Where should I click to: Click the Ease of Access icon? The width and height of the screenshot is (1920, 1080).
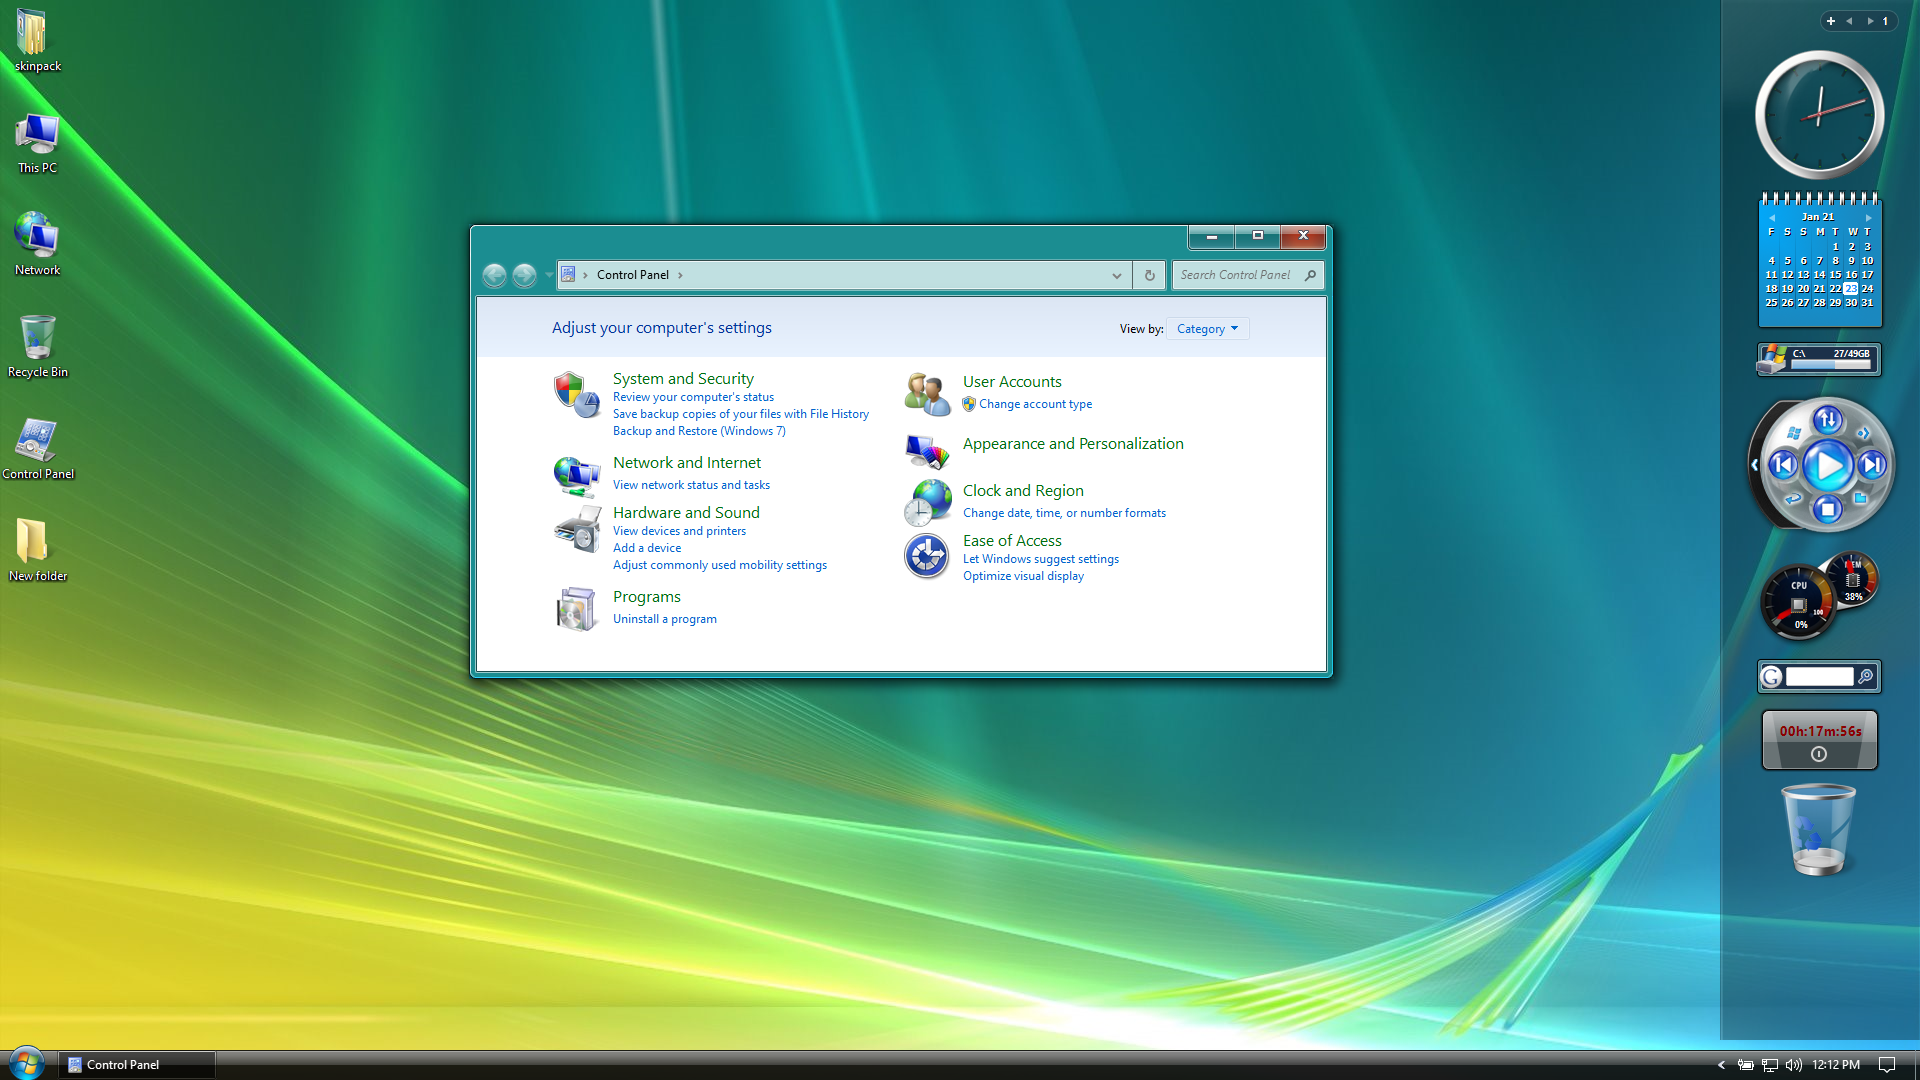click(926, 556)
